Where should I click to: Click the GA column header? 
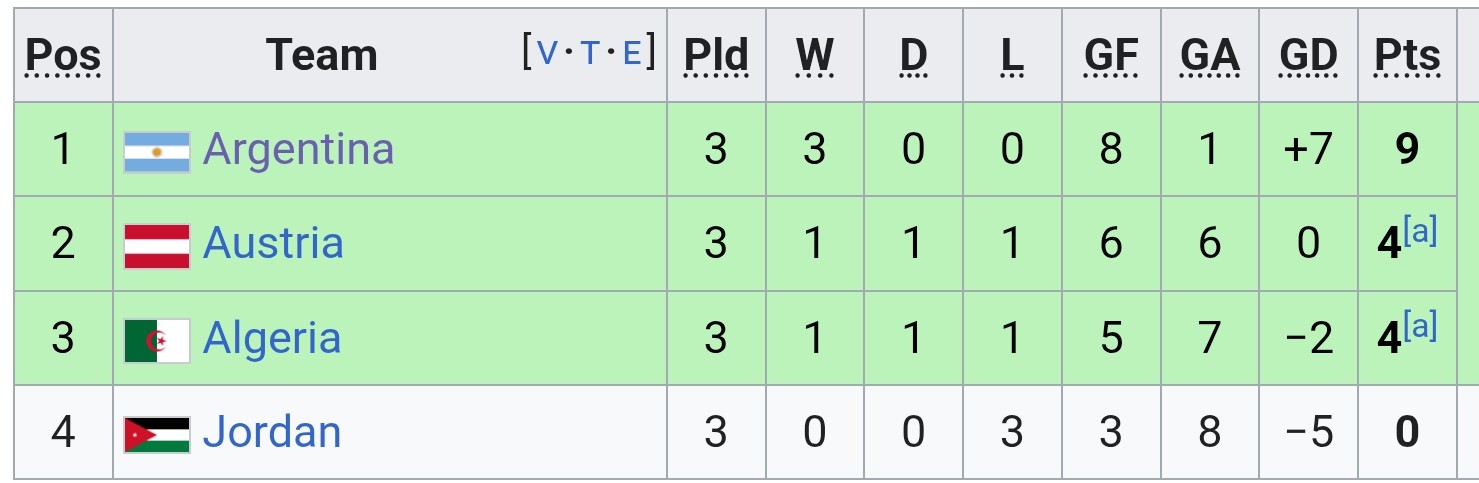(1210, 56)
